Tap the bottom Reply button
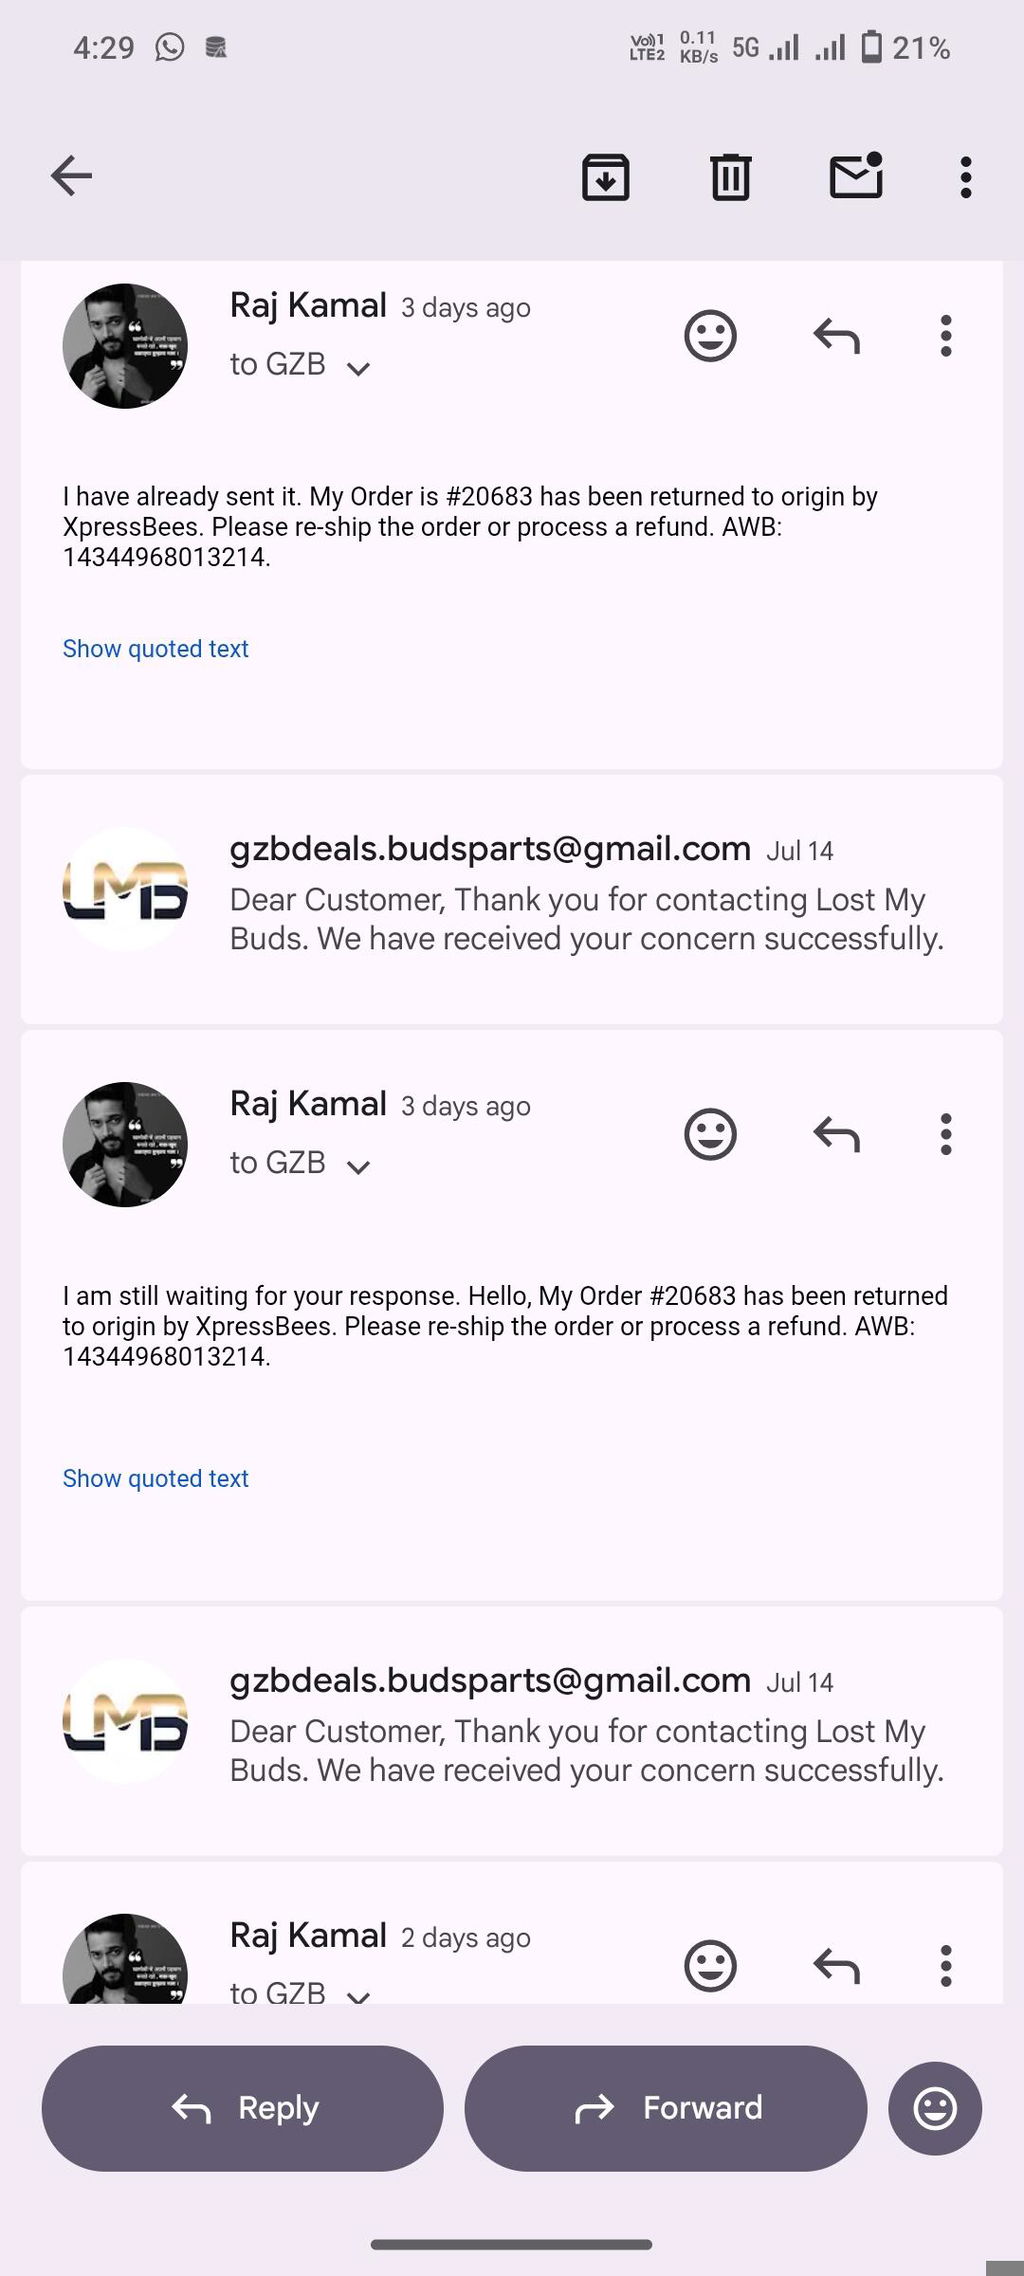The width and height of the screenshot is (1024, 2276). pyautogui.click(x=243, y=2108)
